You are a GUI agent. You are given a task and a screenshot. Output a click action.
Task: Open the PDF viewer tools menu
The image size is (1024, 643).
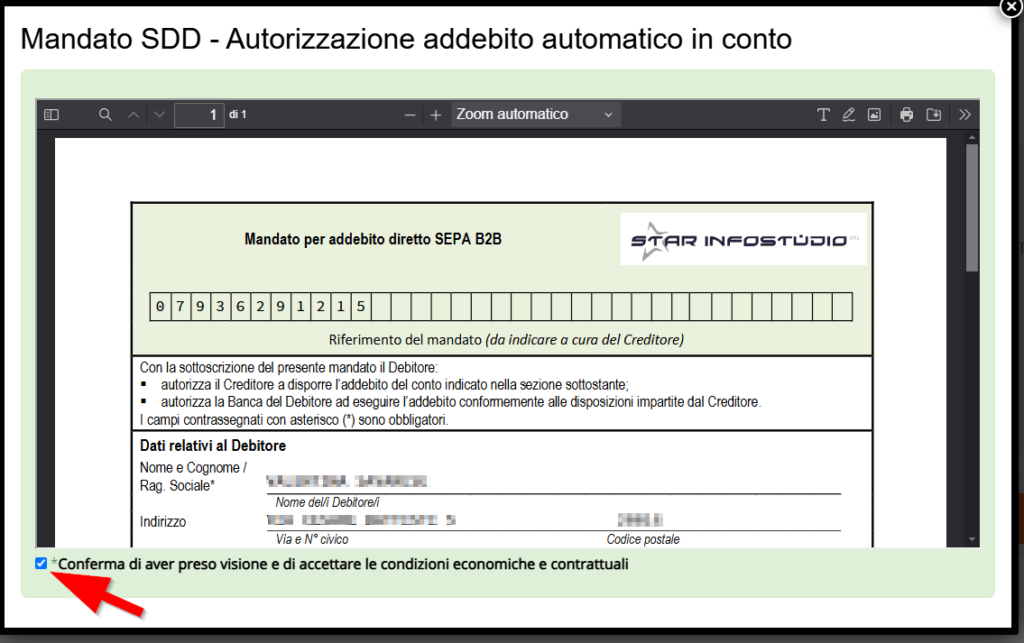[965, 115]
